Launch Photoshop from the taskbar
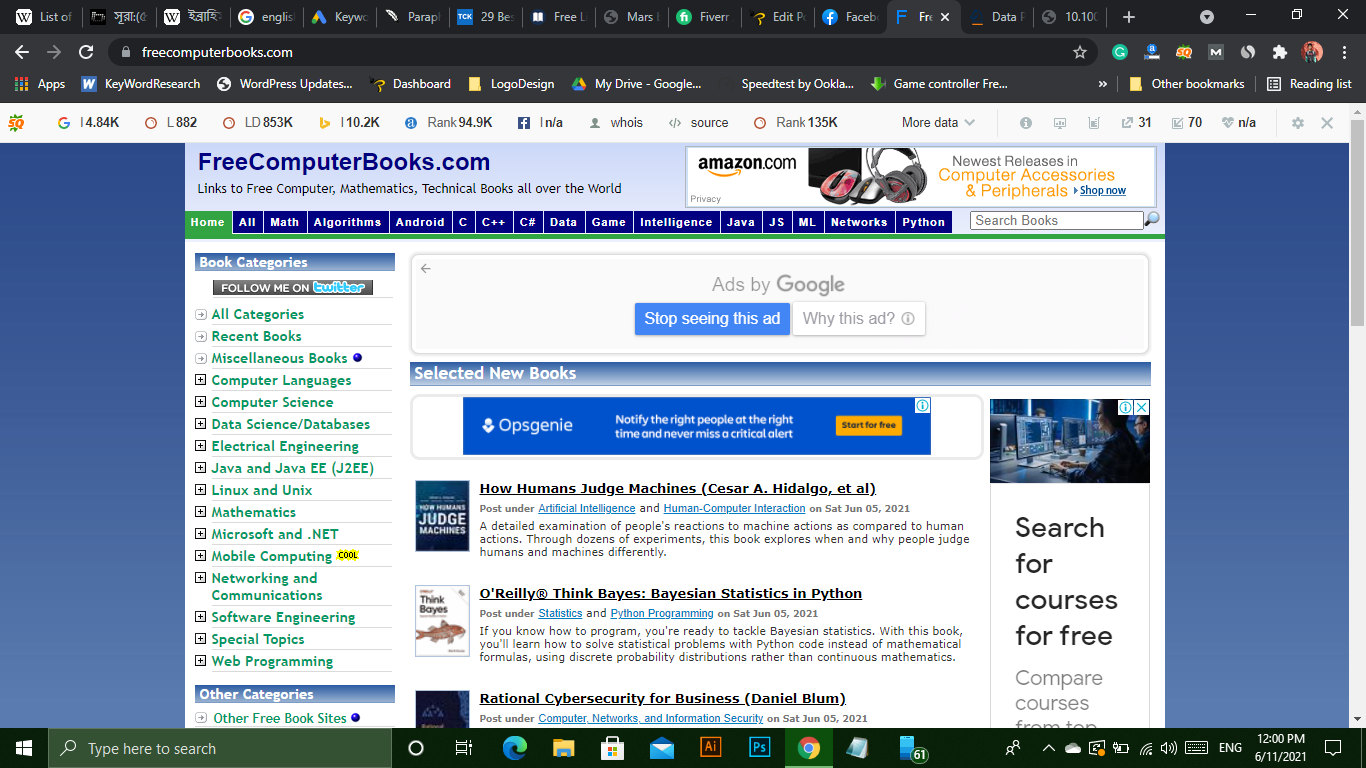This screenshot has width=1366, height=768. tap(760, 747)
